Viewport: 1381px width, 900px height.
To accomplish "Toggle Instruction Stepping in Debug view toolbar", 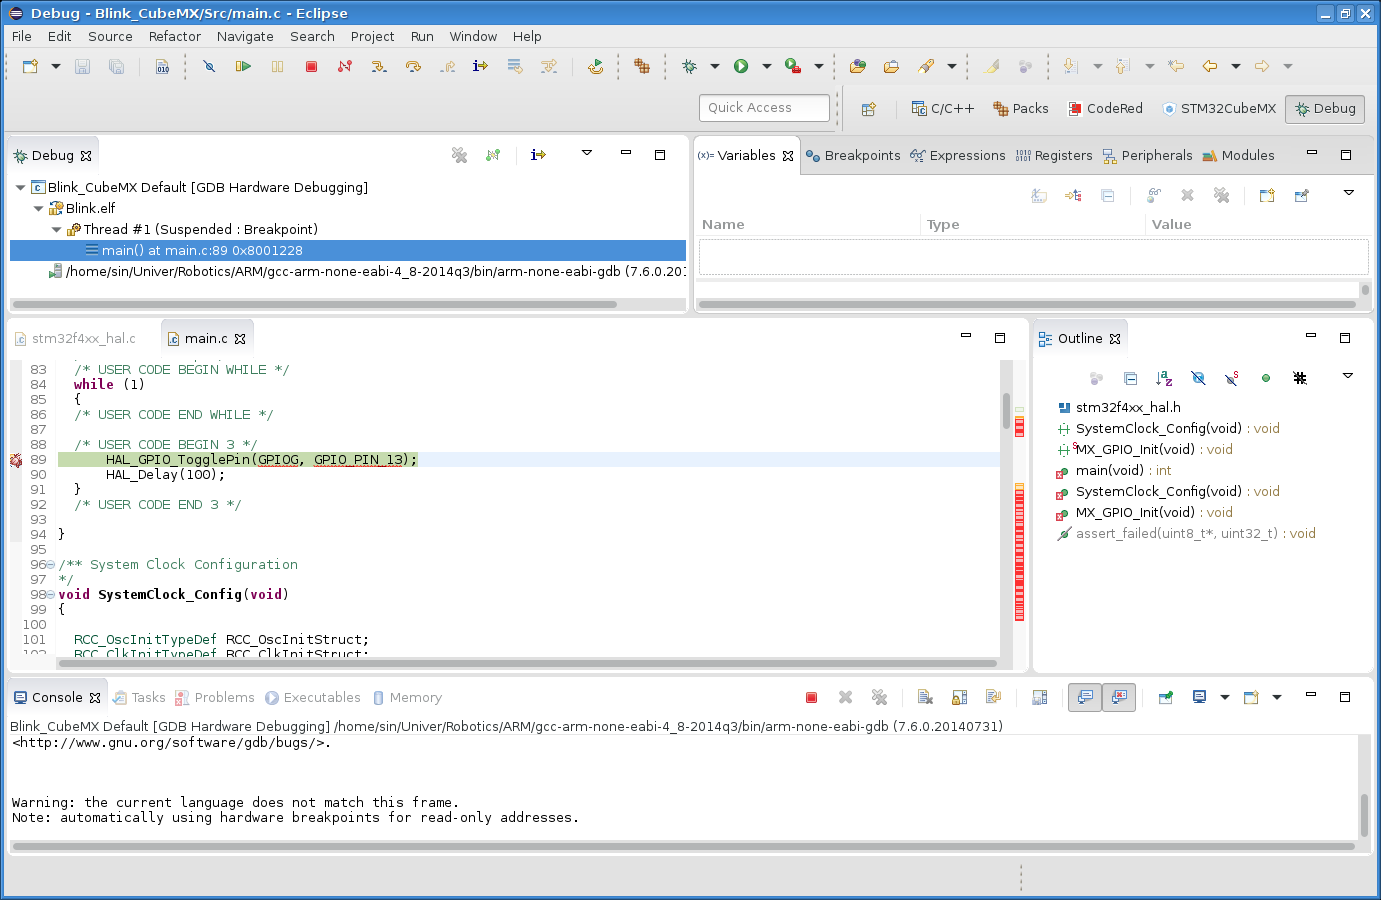I will pos(538,155).
